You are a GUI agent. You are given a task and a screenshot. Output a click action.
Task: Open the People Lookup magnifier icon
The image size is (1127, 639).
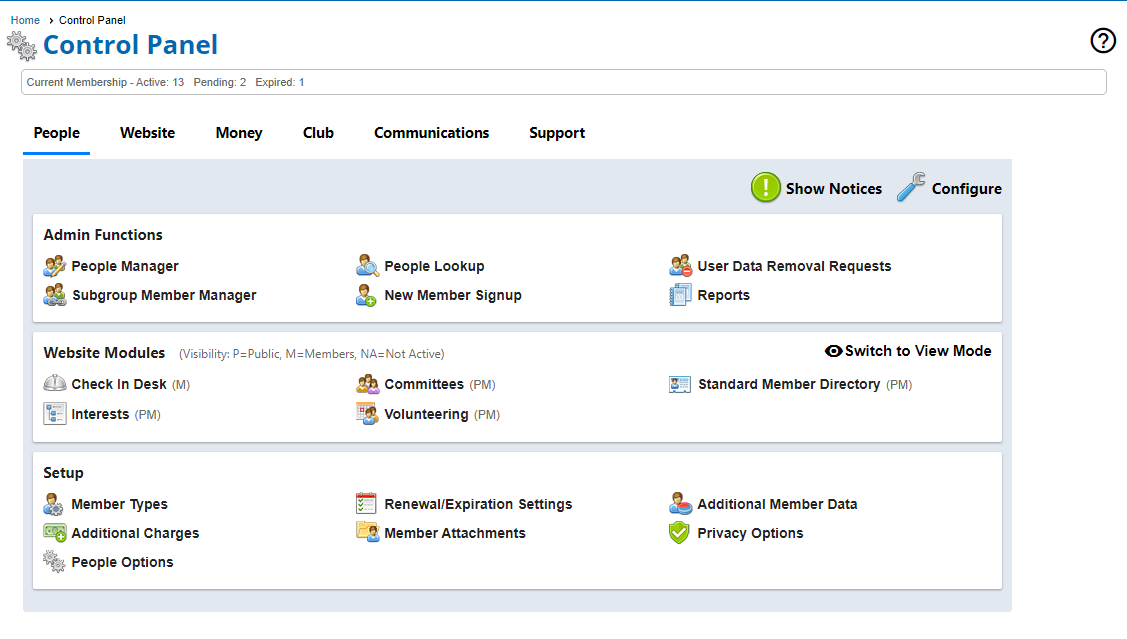tap(367, 266)
